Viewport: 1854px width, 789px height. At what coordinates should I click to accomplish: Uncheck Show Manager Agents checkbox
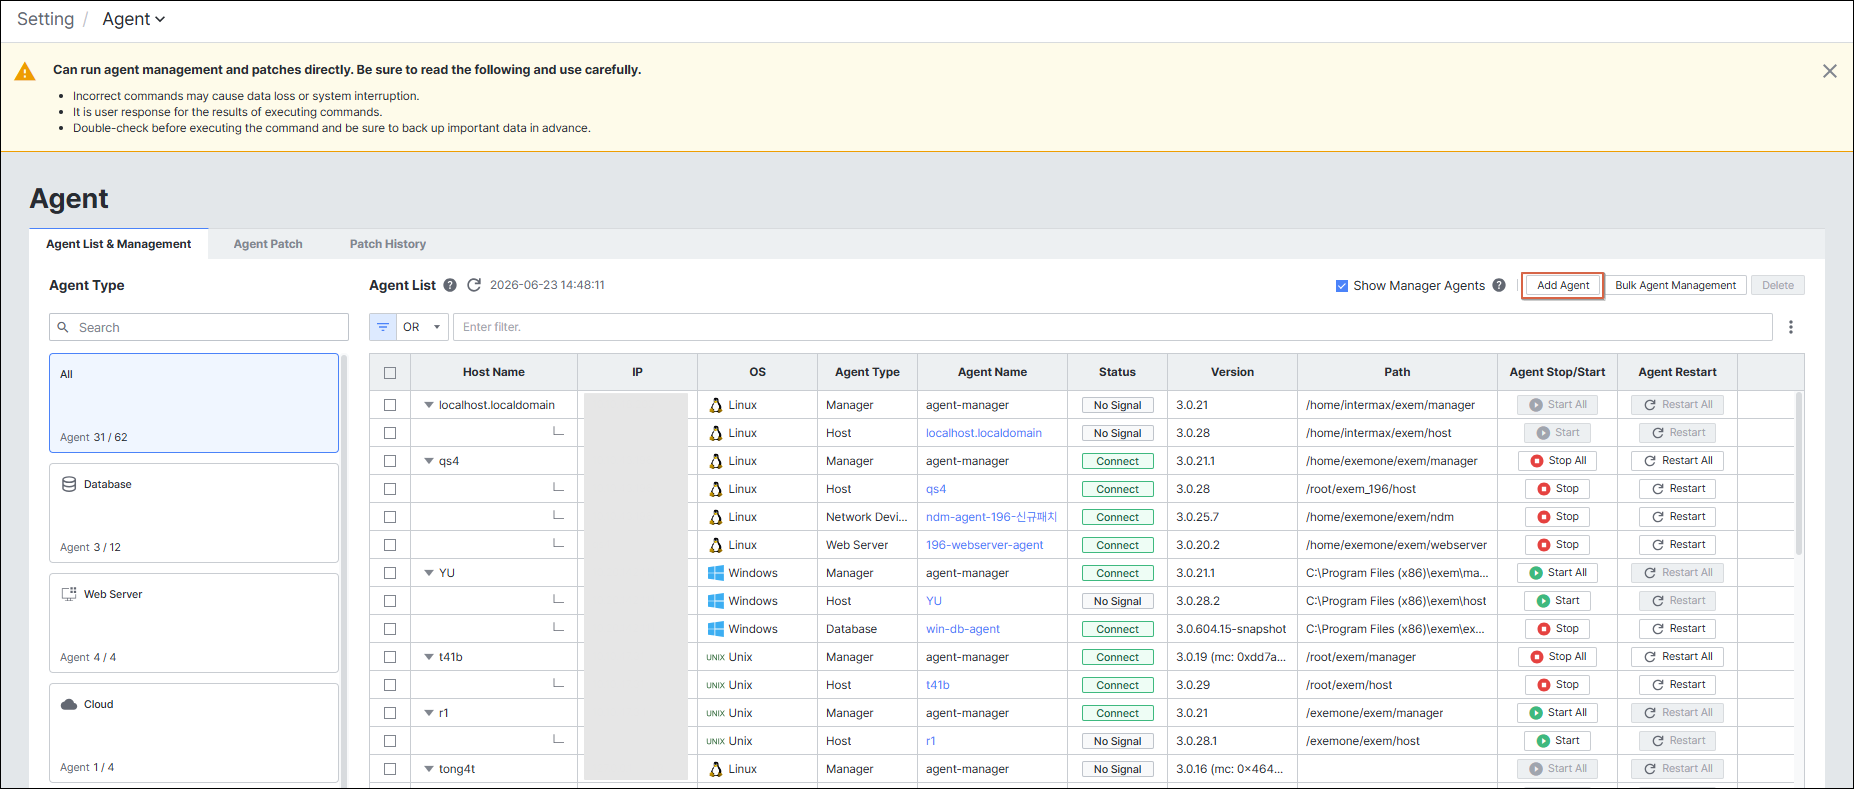pyautogui.click(x=1342, y=286)
